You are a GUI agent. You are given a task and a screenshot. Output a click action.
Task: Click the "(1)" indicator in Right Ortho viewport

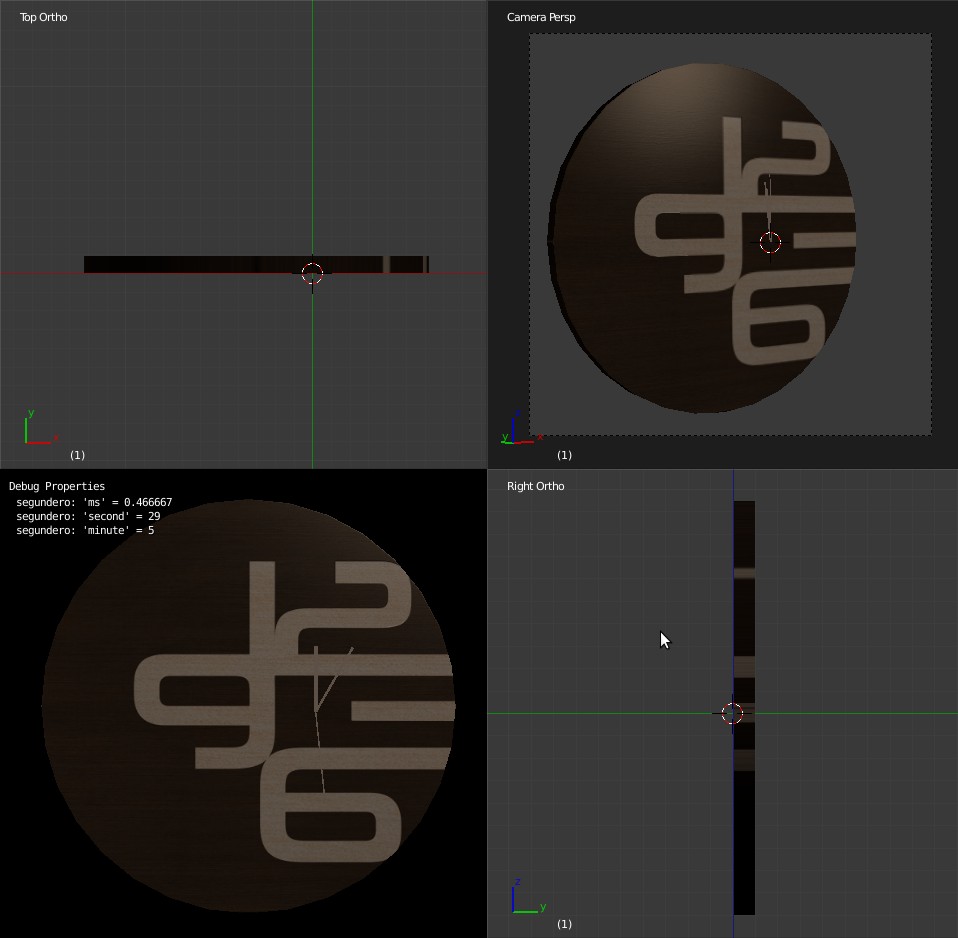(x=565, y=924)
